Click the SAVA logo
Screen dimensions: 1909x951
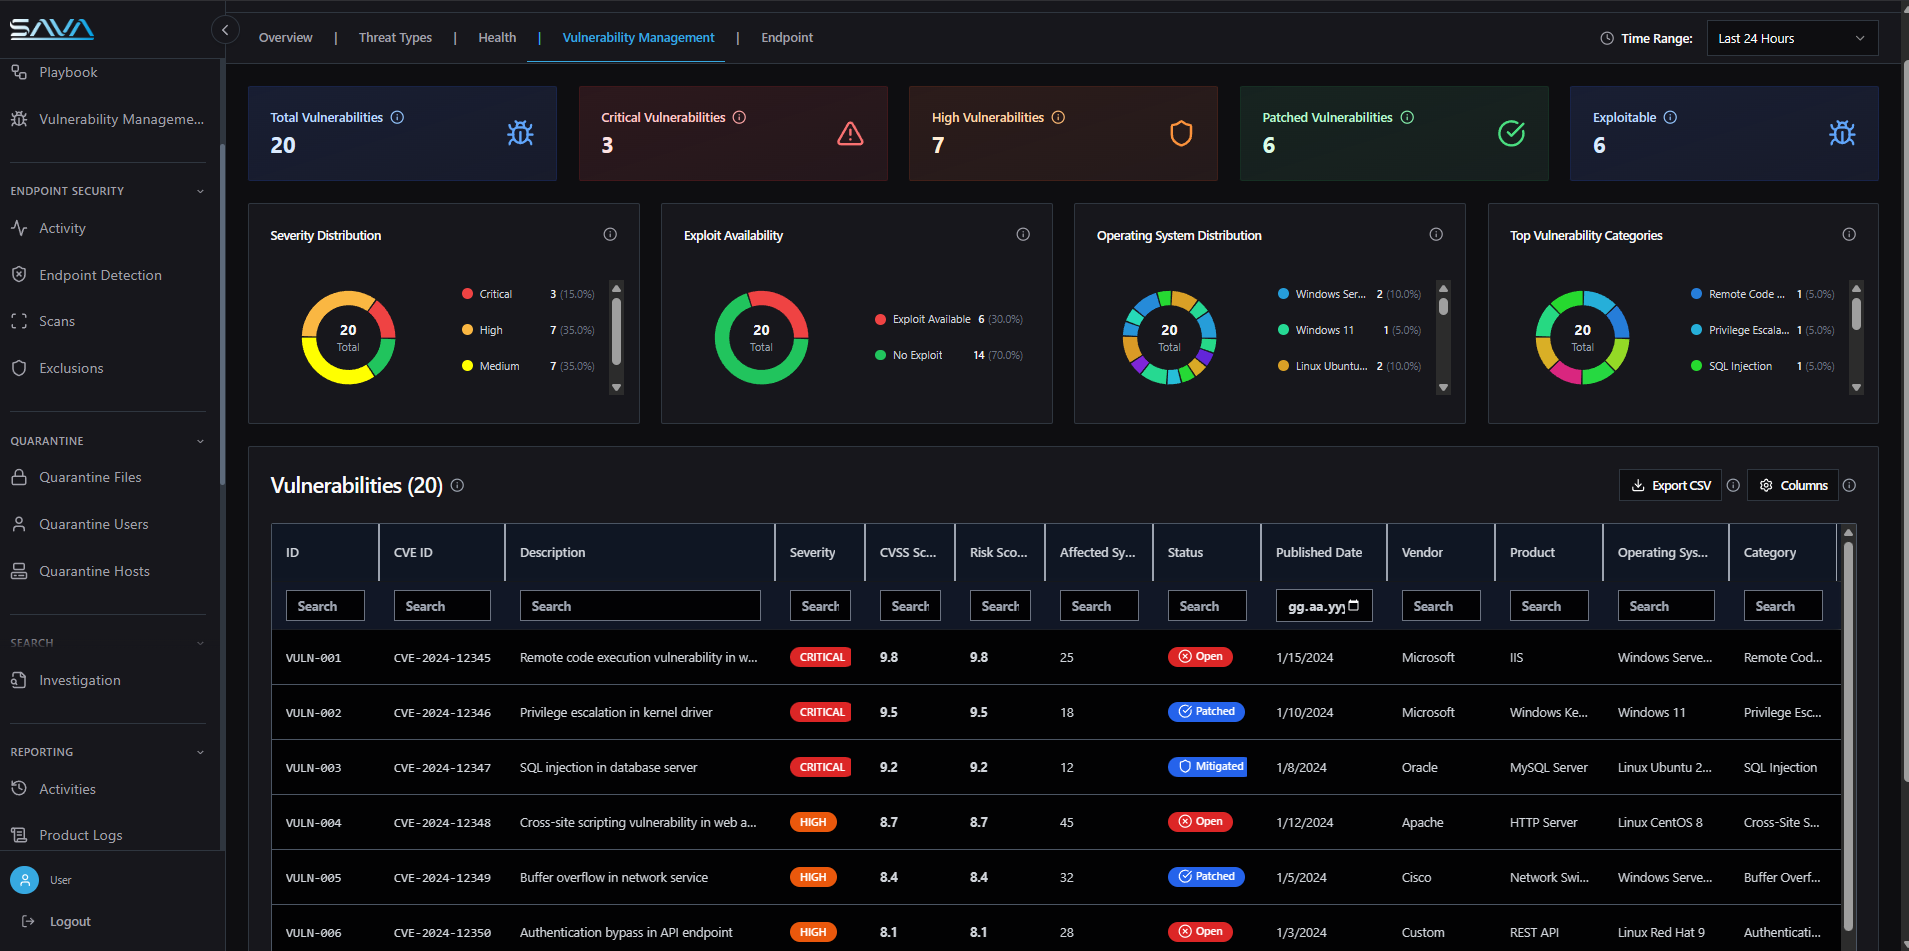[x=52, y=29]
